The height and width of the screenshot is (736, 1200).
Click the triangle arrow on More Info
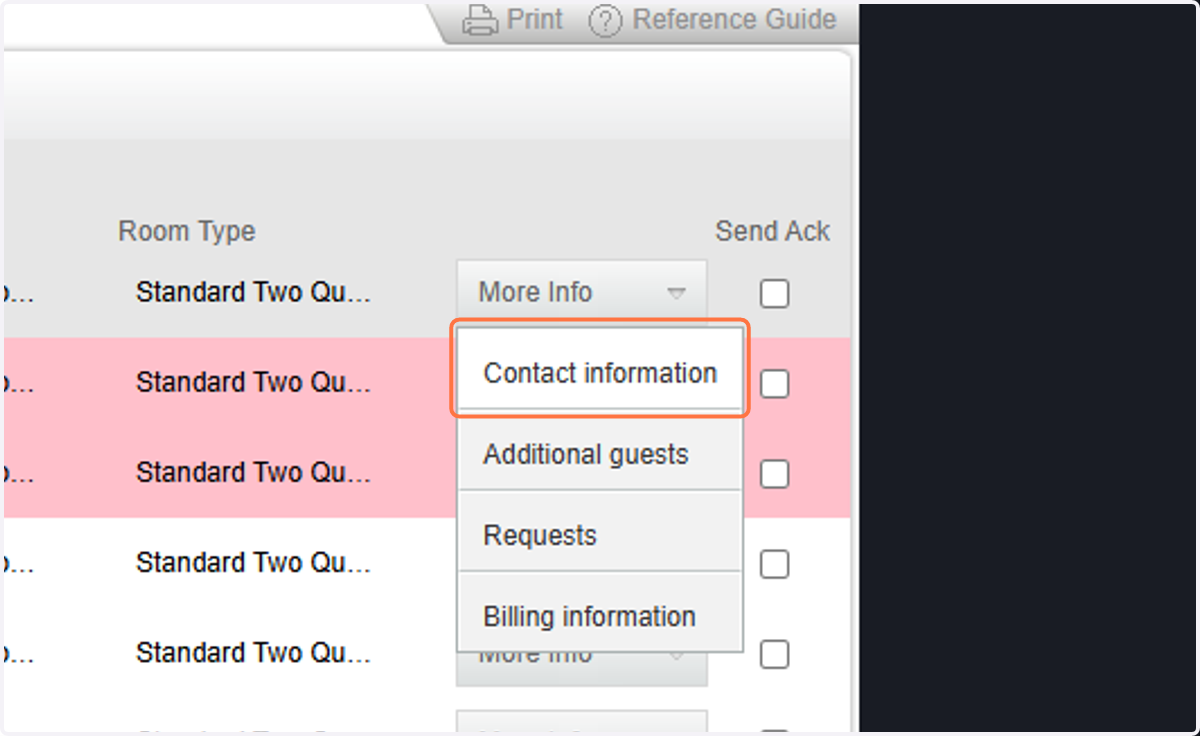676,293
